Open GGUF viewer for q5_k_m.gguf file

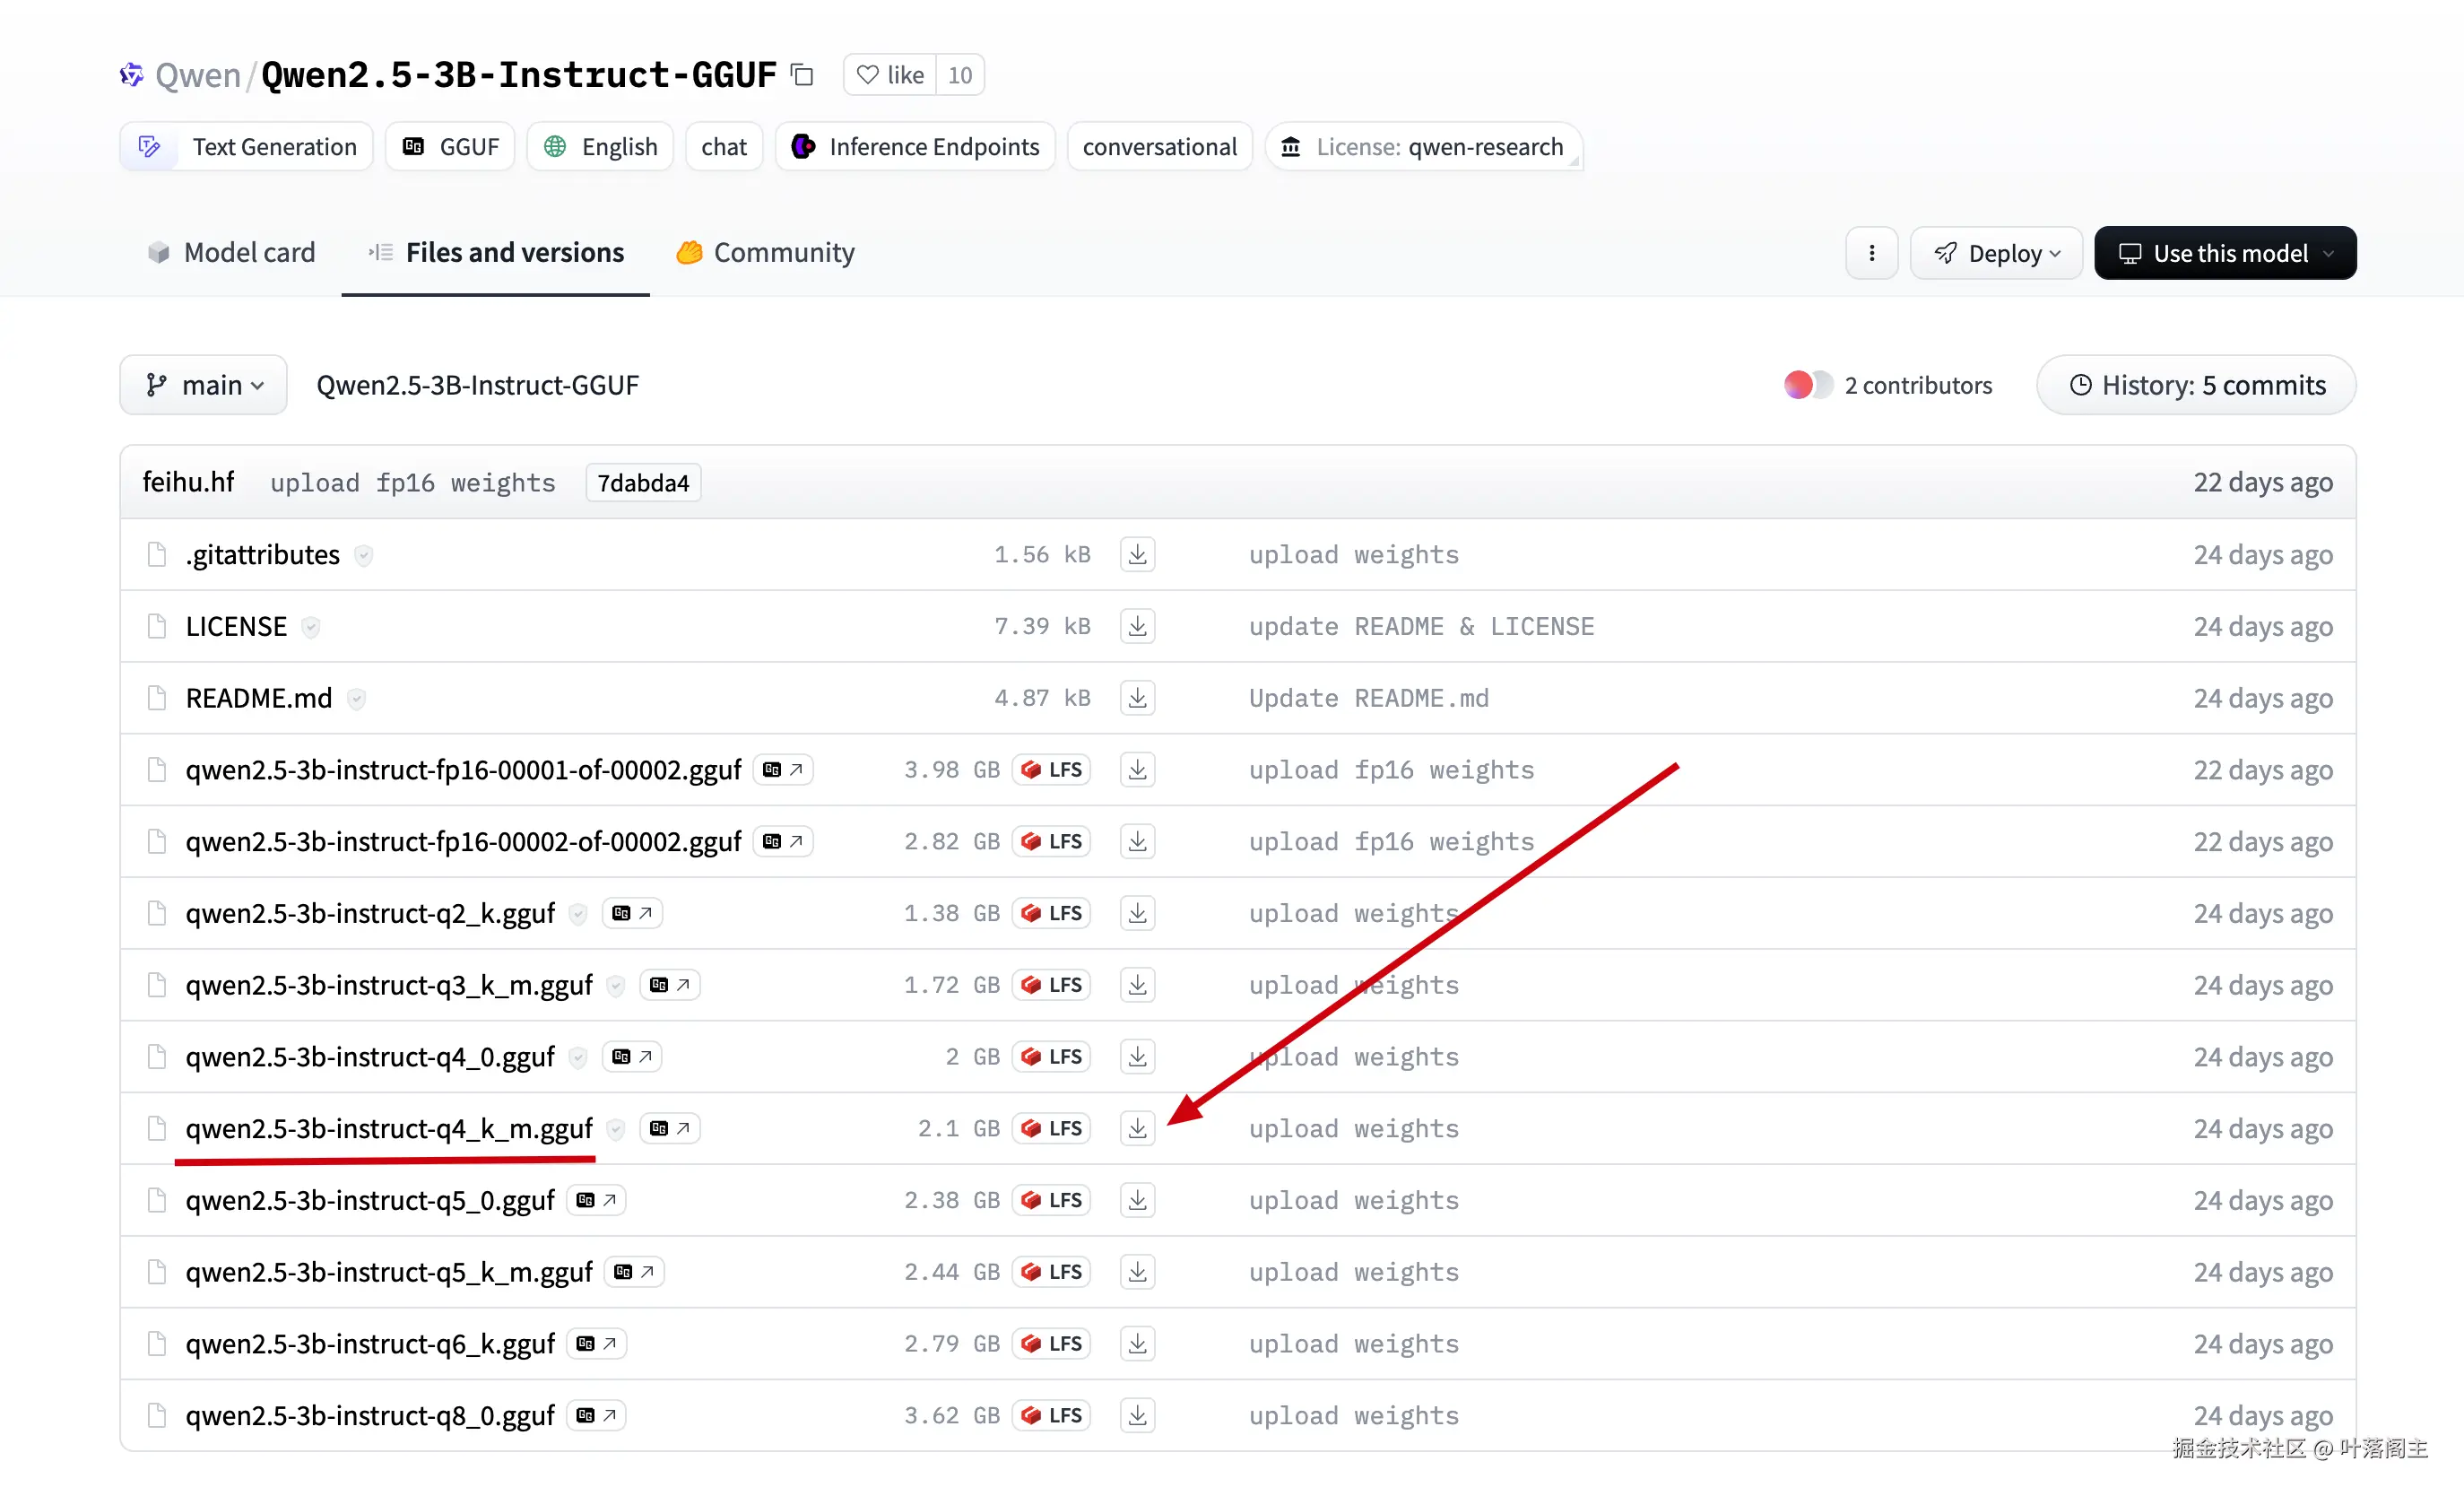point(634,1272)
